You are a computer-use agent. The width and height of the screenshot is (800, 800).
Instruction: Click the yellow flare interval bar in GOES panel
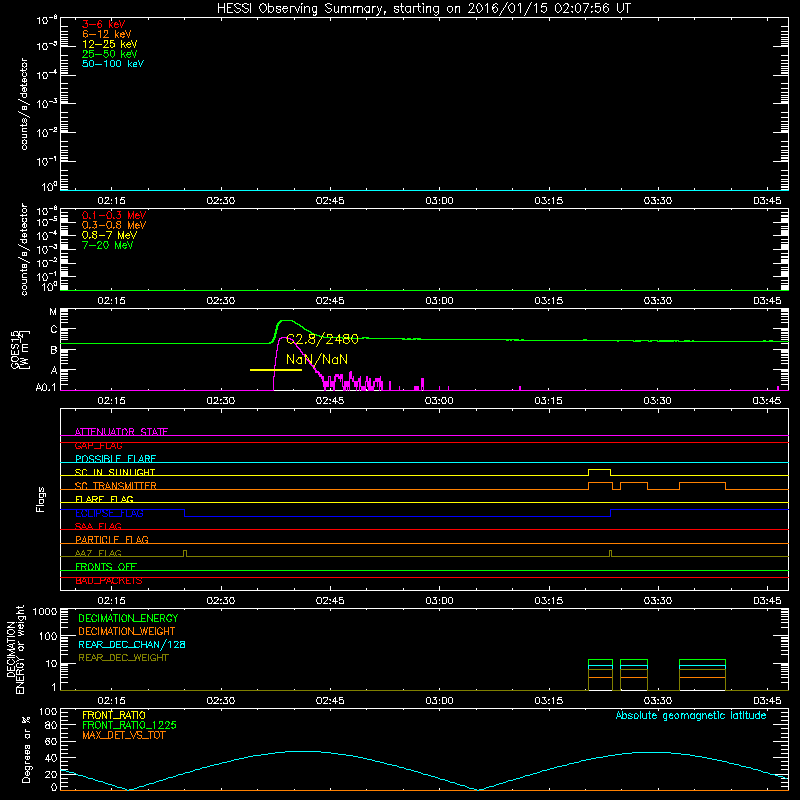click(276, 370)
